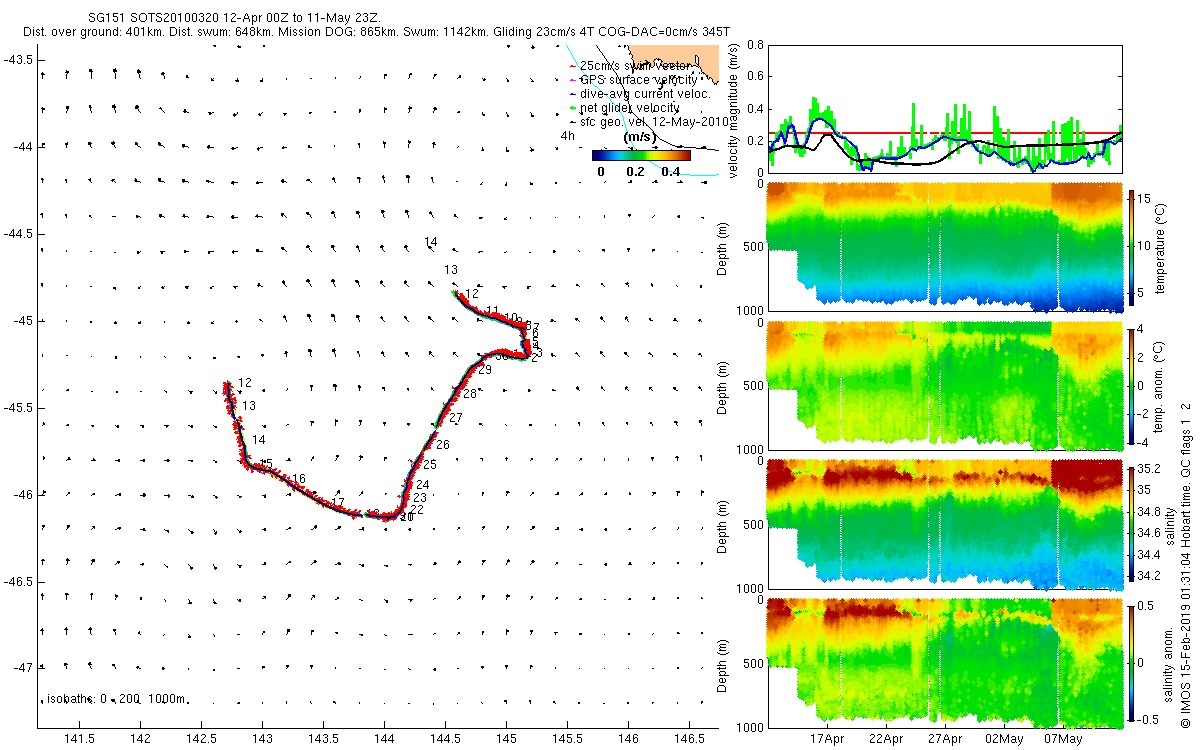Image resolution: width=1200 pixels, height=750 pixels.
Task: Click the '146.5' longitude tick on the map
Action: click(x=690, y=738)
